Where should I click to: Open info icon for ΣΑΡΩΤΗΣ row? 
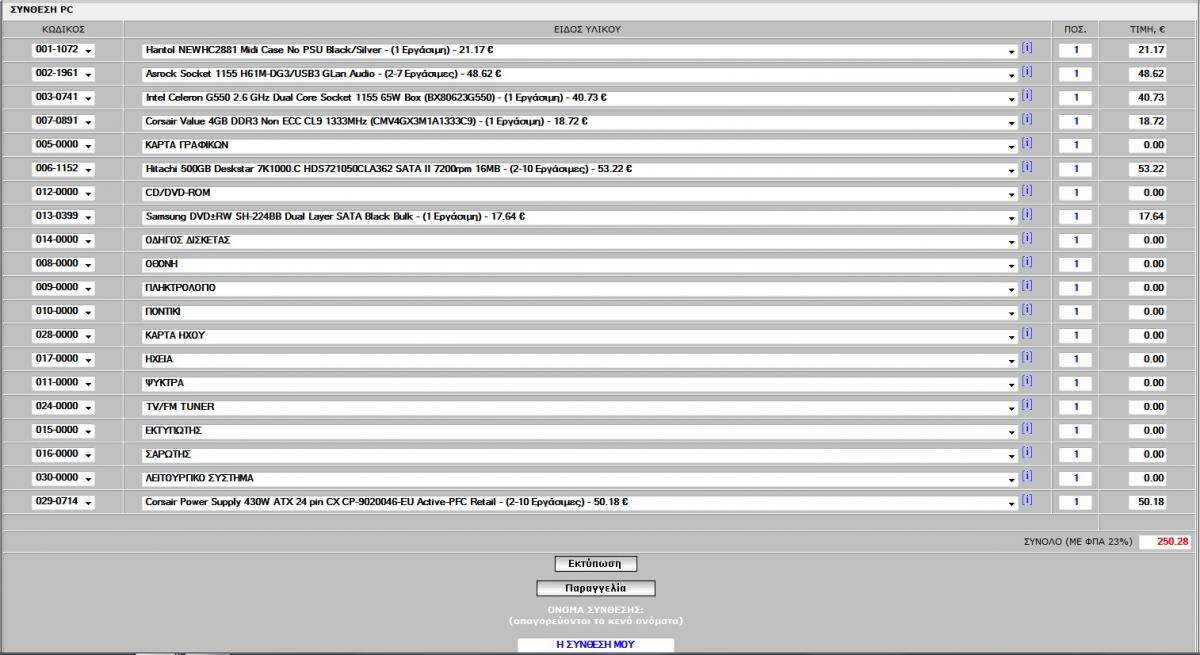(1027, 453)
